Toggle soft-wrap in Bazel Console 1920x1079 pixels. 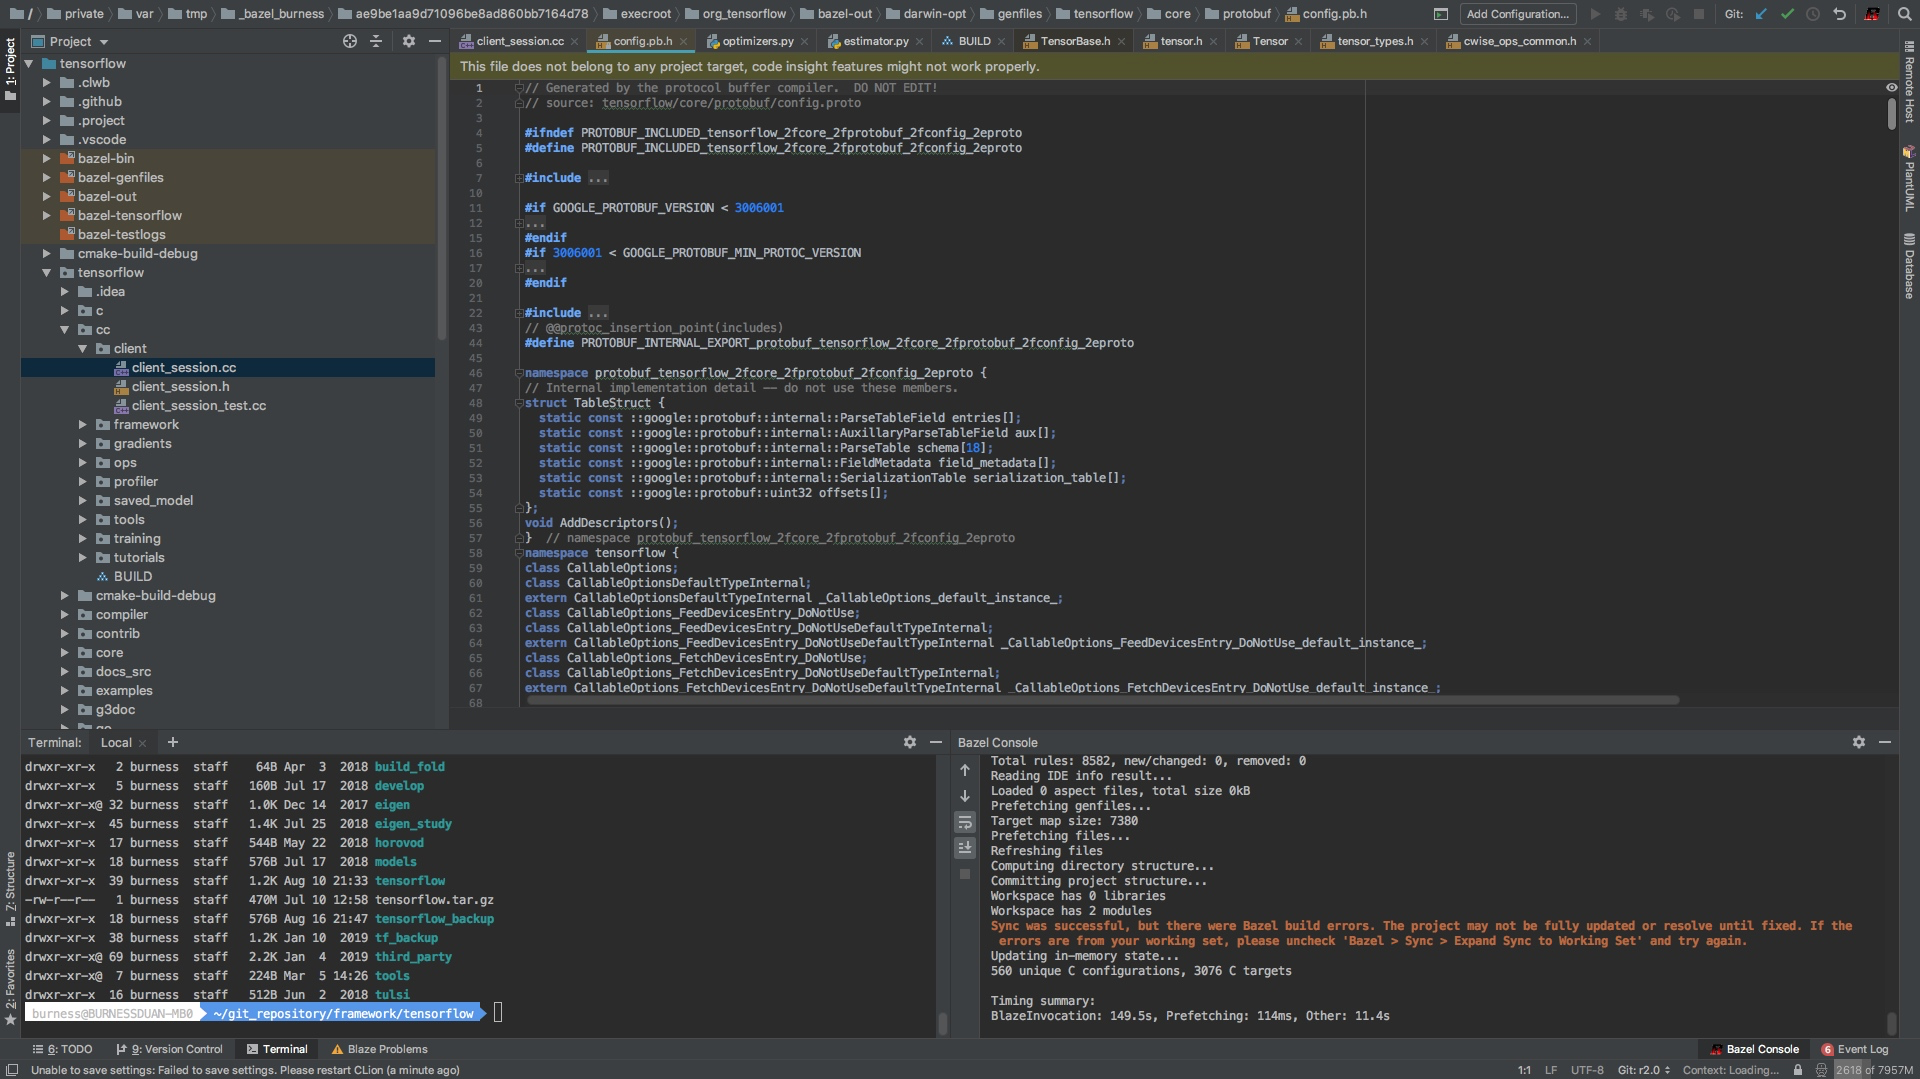click(x=965, y=822)
